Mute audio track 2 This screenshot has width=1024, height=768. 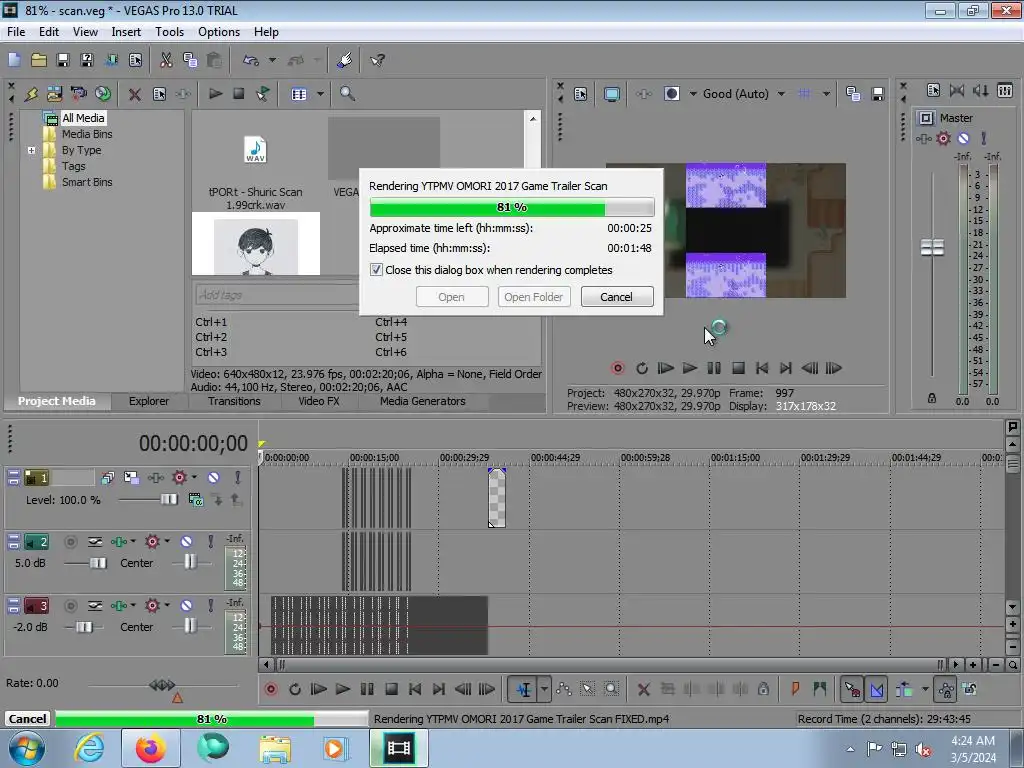point(186,541)
